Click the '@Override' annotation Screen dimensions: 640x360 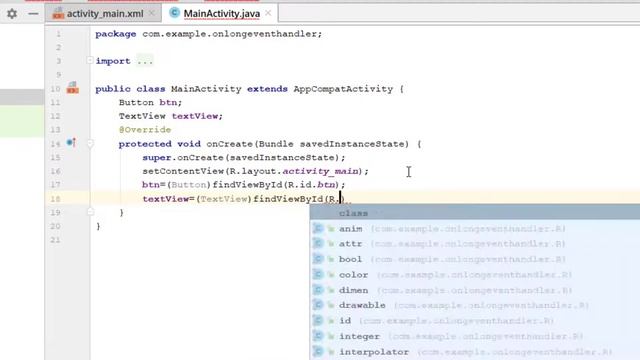(145, 130)
